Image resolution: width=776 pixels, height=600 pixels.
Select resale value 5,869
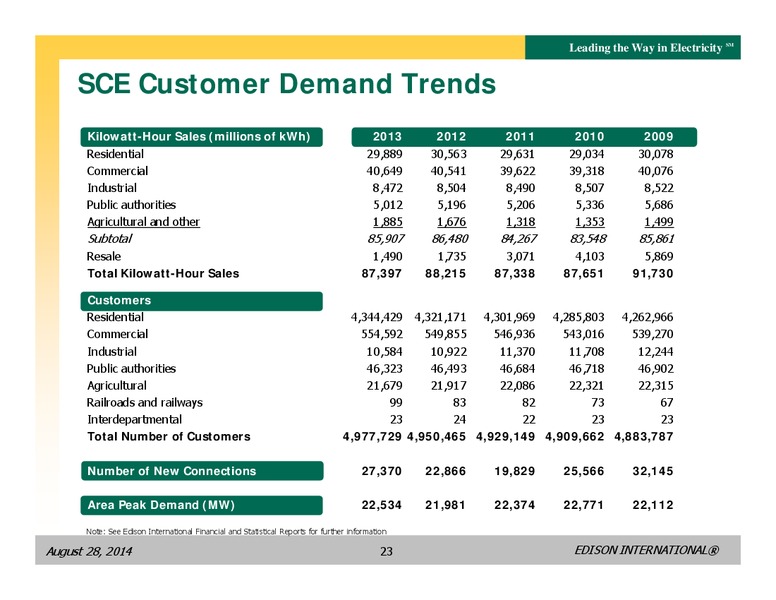click(658, 256)
